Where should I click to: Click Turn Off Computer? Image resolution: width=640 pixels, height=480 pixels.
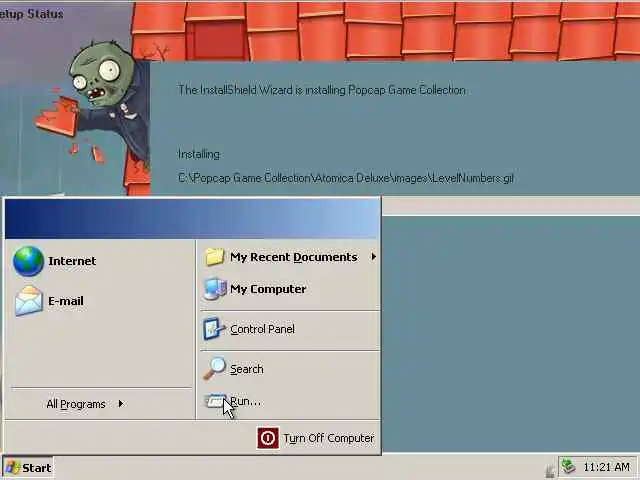click(315, 438)
